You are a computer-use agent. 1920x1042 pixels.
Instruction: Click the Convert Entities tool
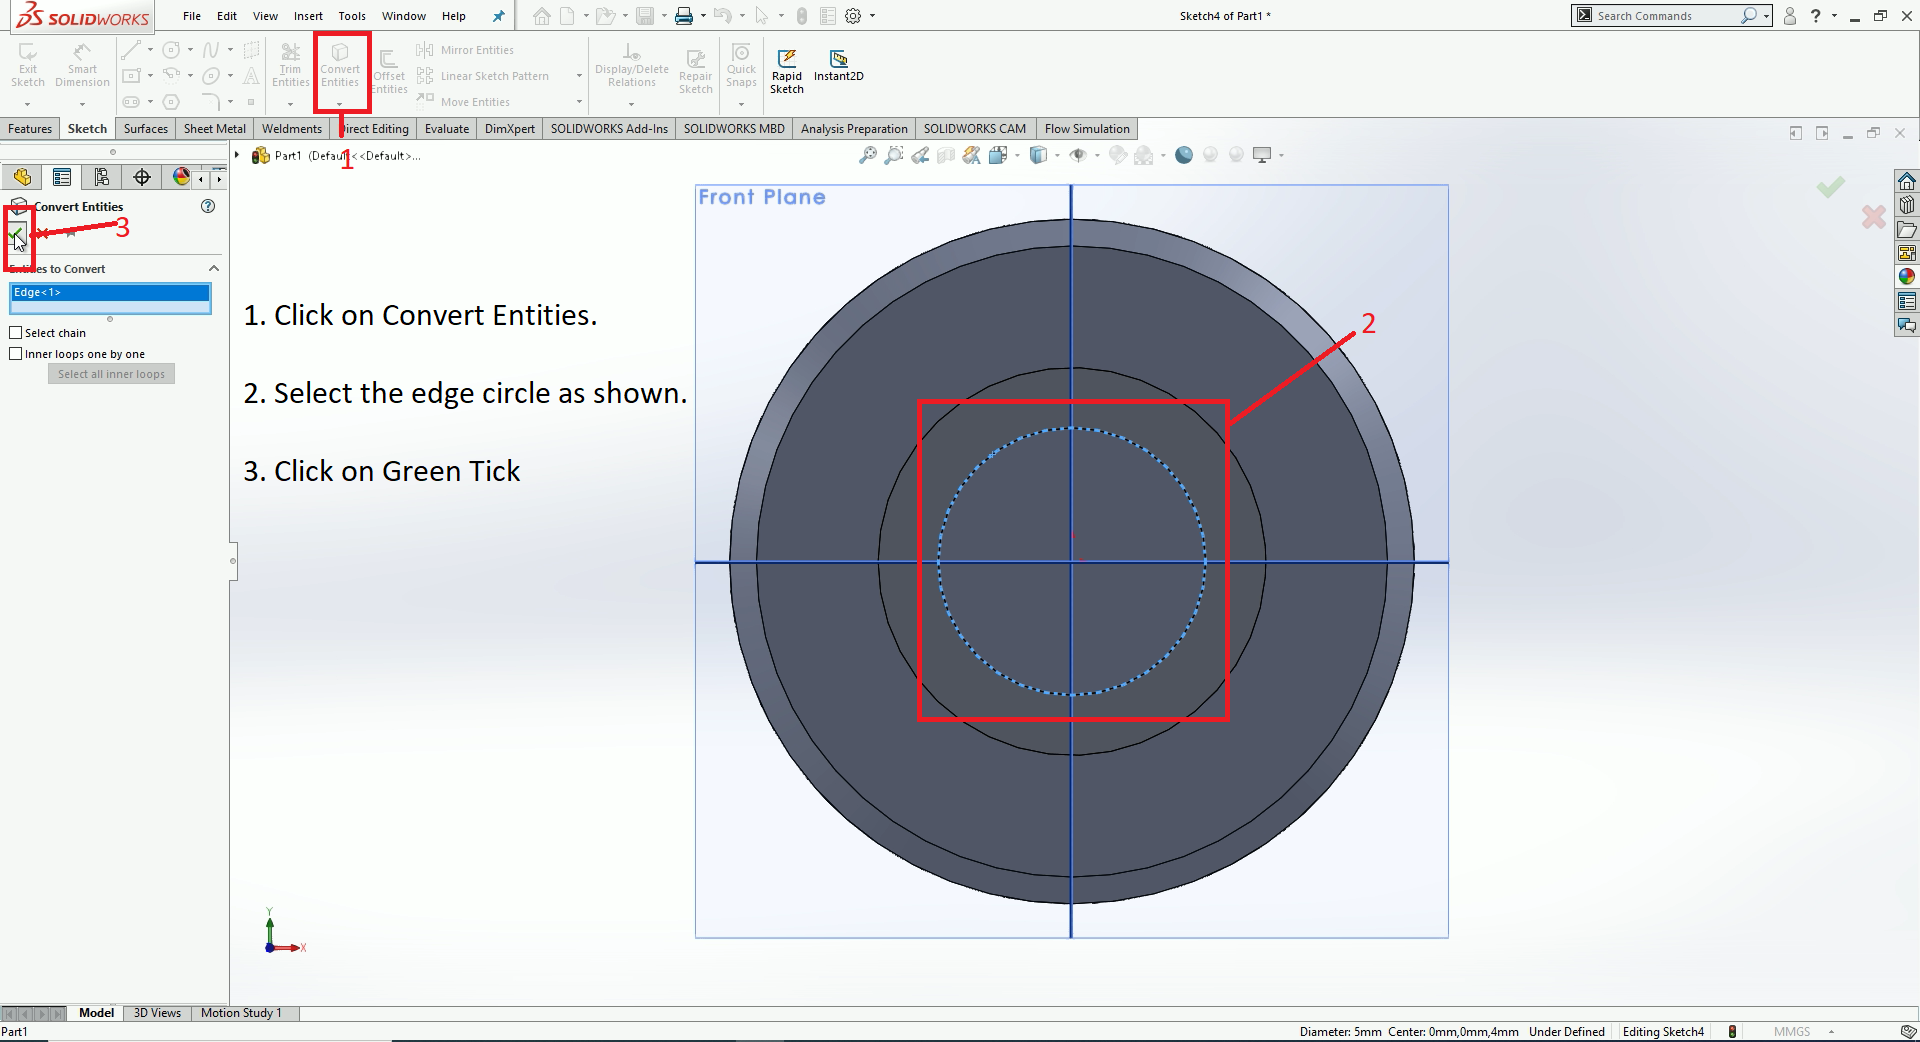click(x=340, y=64)
